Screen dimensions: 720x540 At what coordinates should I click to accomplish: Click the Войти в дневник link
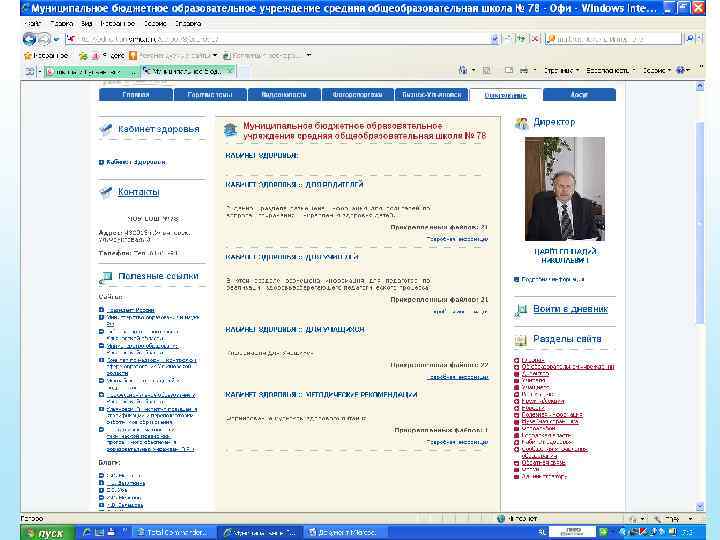[570, 309]
